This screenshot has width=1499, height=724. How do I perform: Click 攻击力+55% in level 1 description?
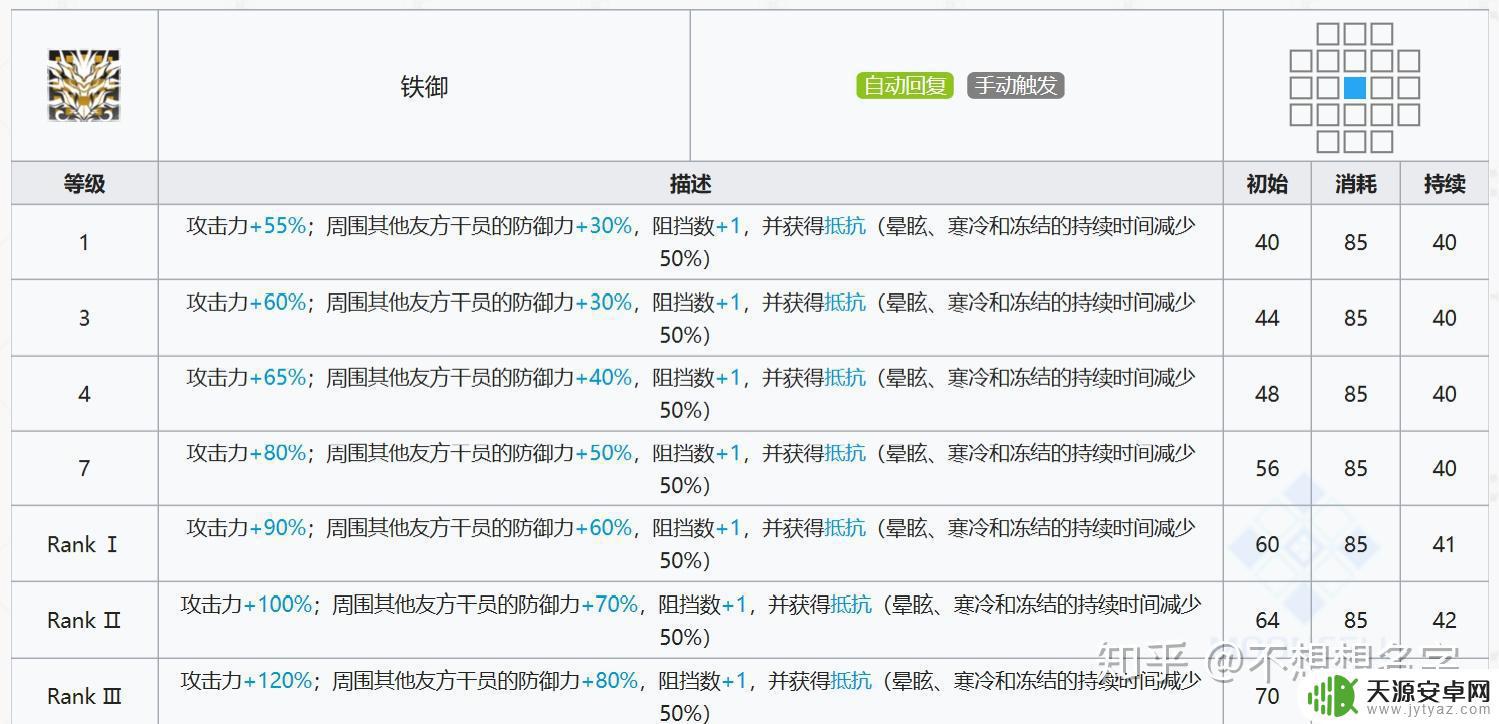246,226
